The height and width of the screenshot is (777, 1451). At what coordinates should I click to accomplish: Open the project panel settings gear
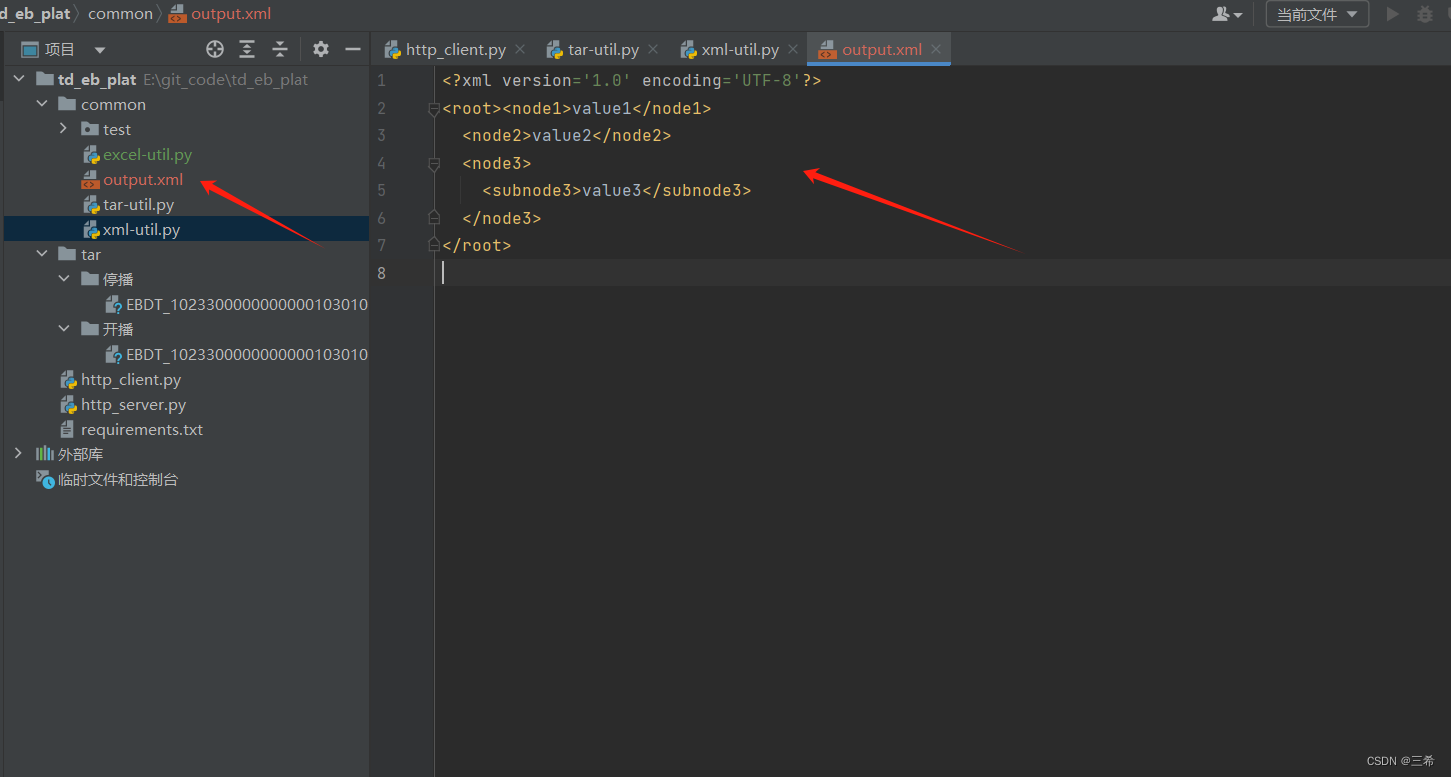click(320, 48)
